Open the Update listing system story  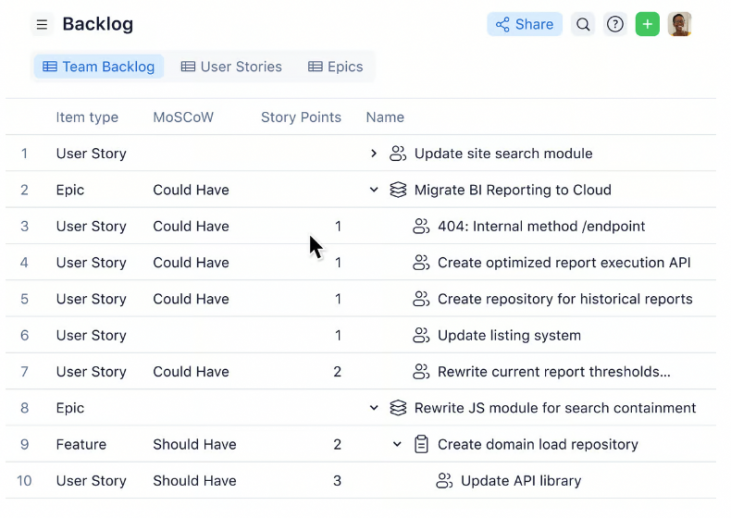coord(509,335)
